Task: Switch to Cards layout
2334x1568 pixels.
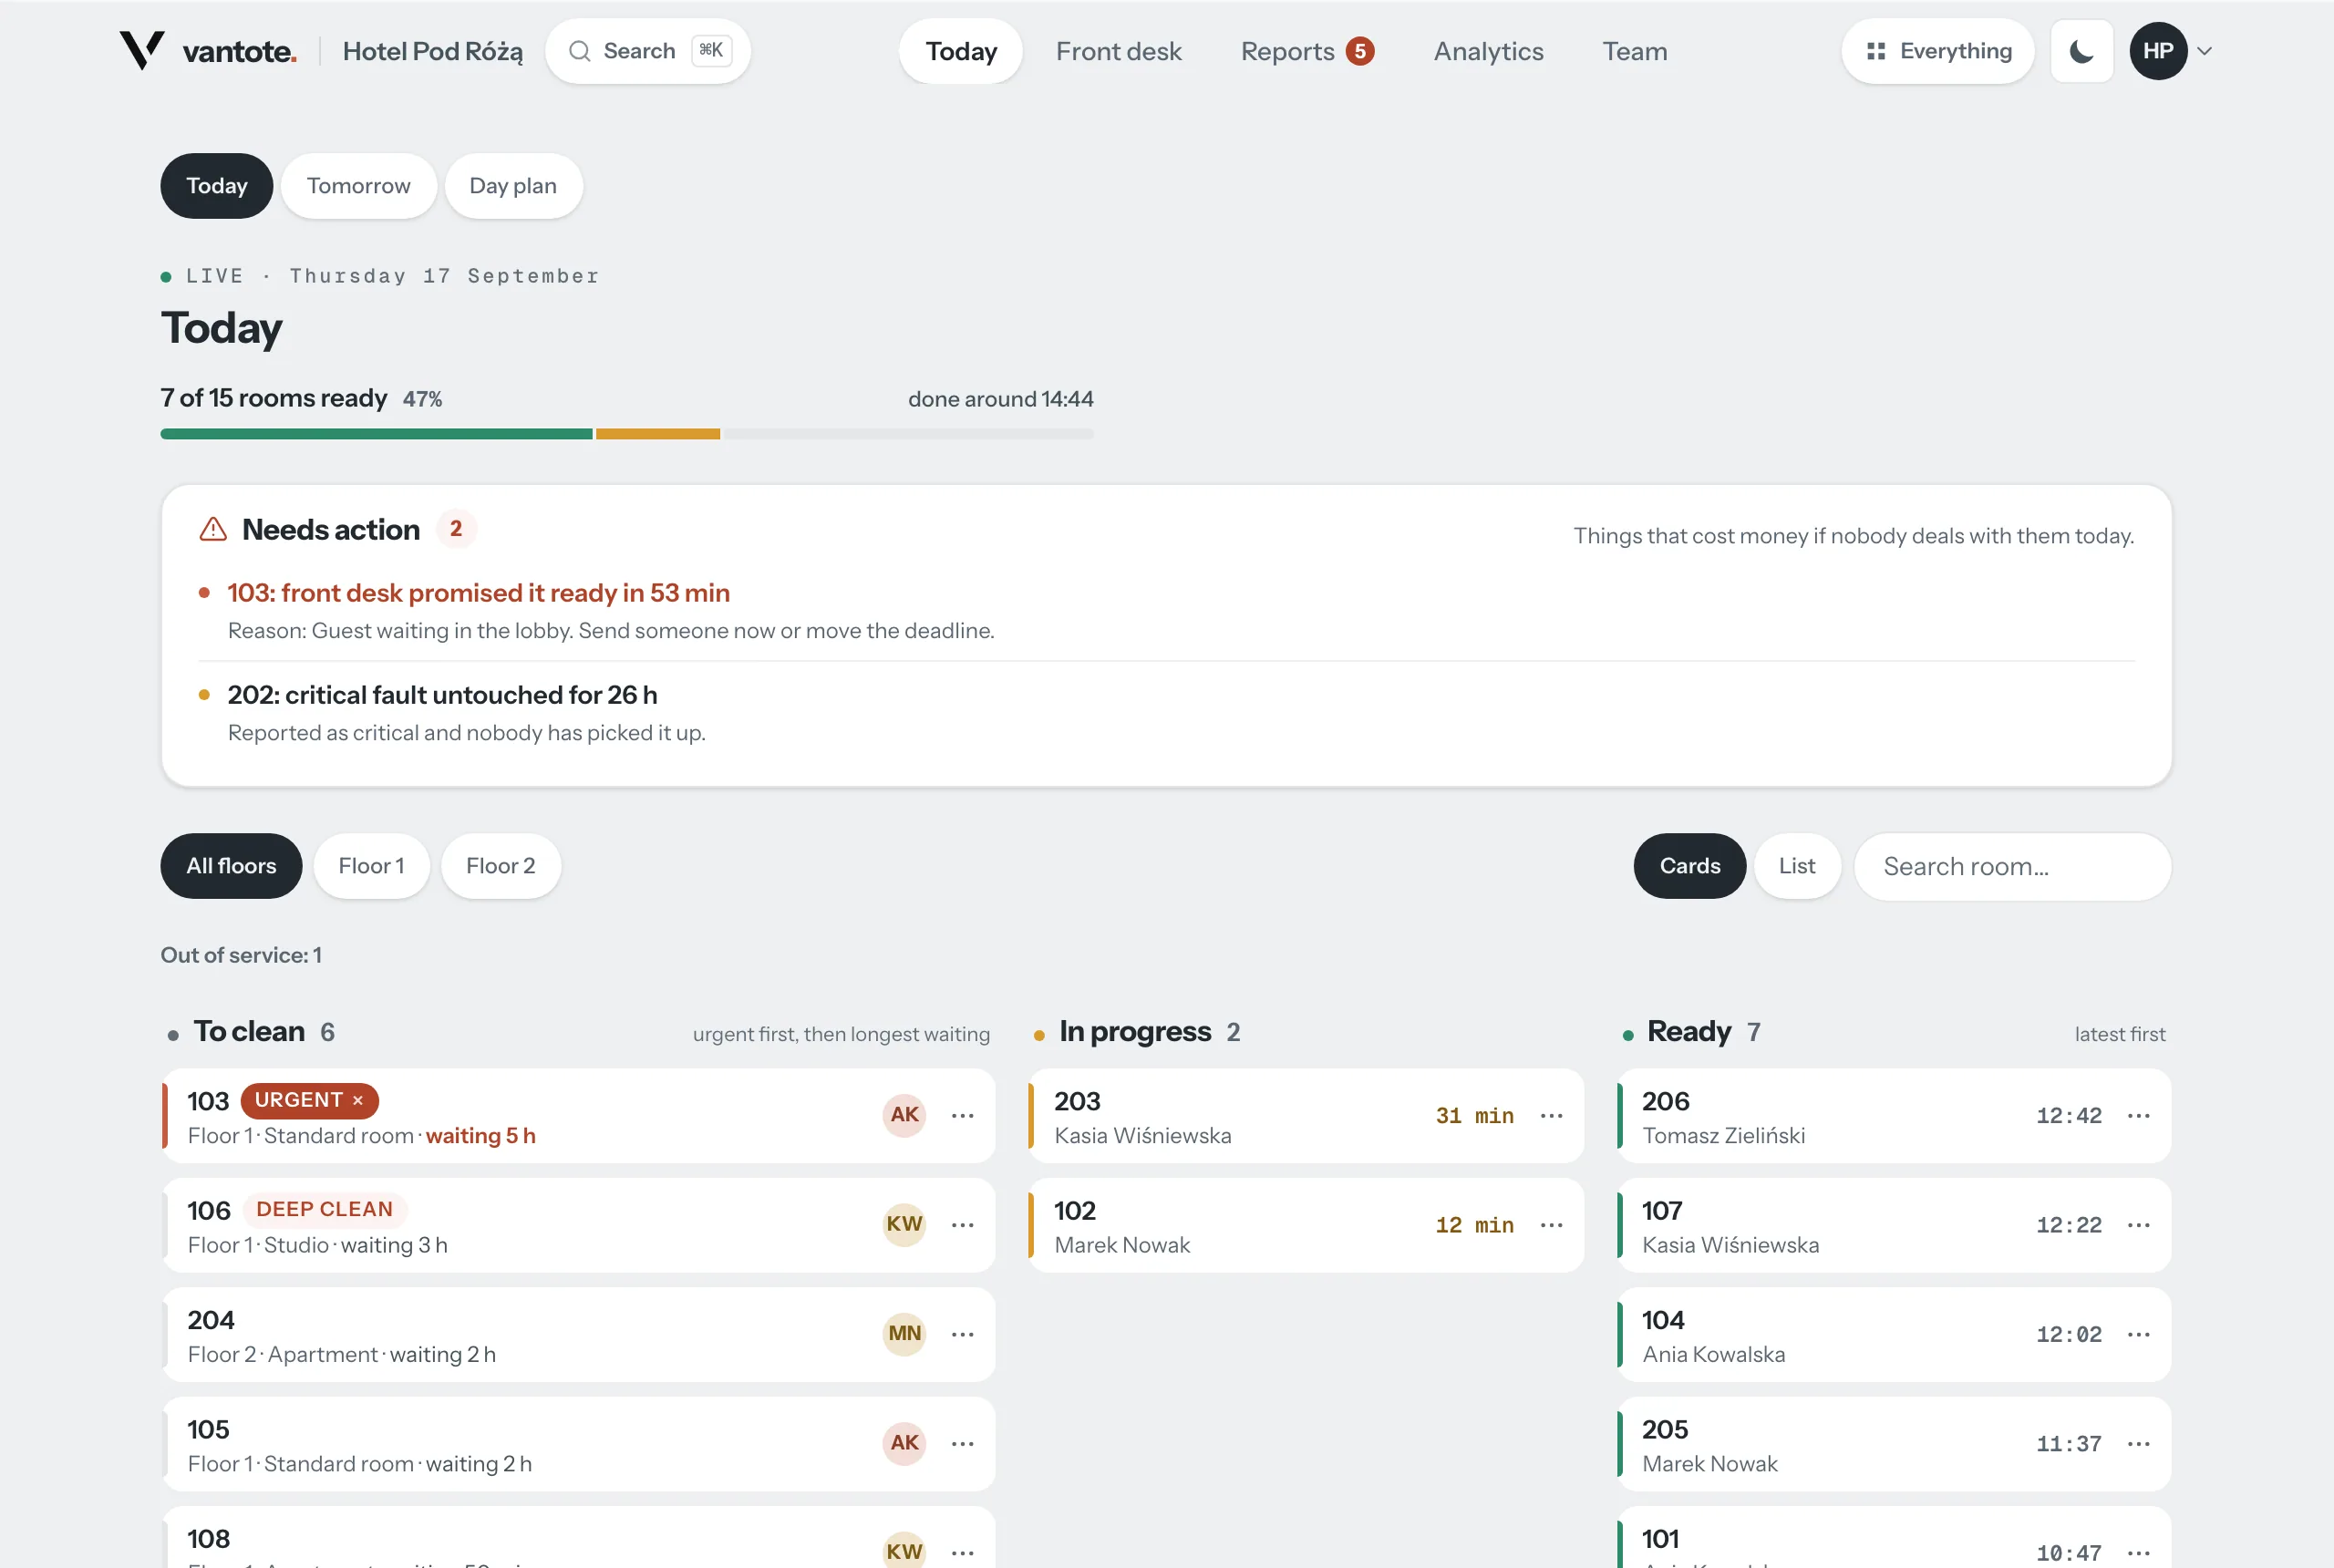Action: [1689, 866]
